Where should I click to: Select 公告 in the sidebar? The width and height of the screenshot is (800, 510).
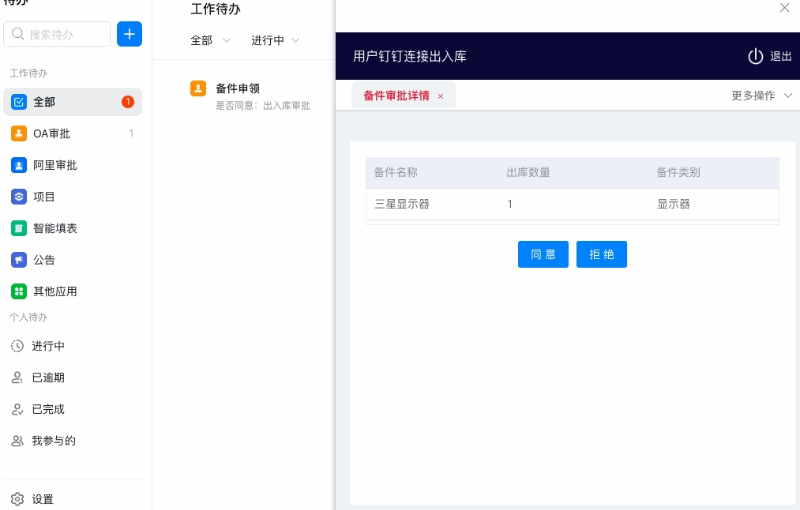click(72, 260)
